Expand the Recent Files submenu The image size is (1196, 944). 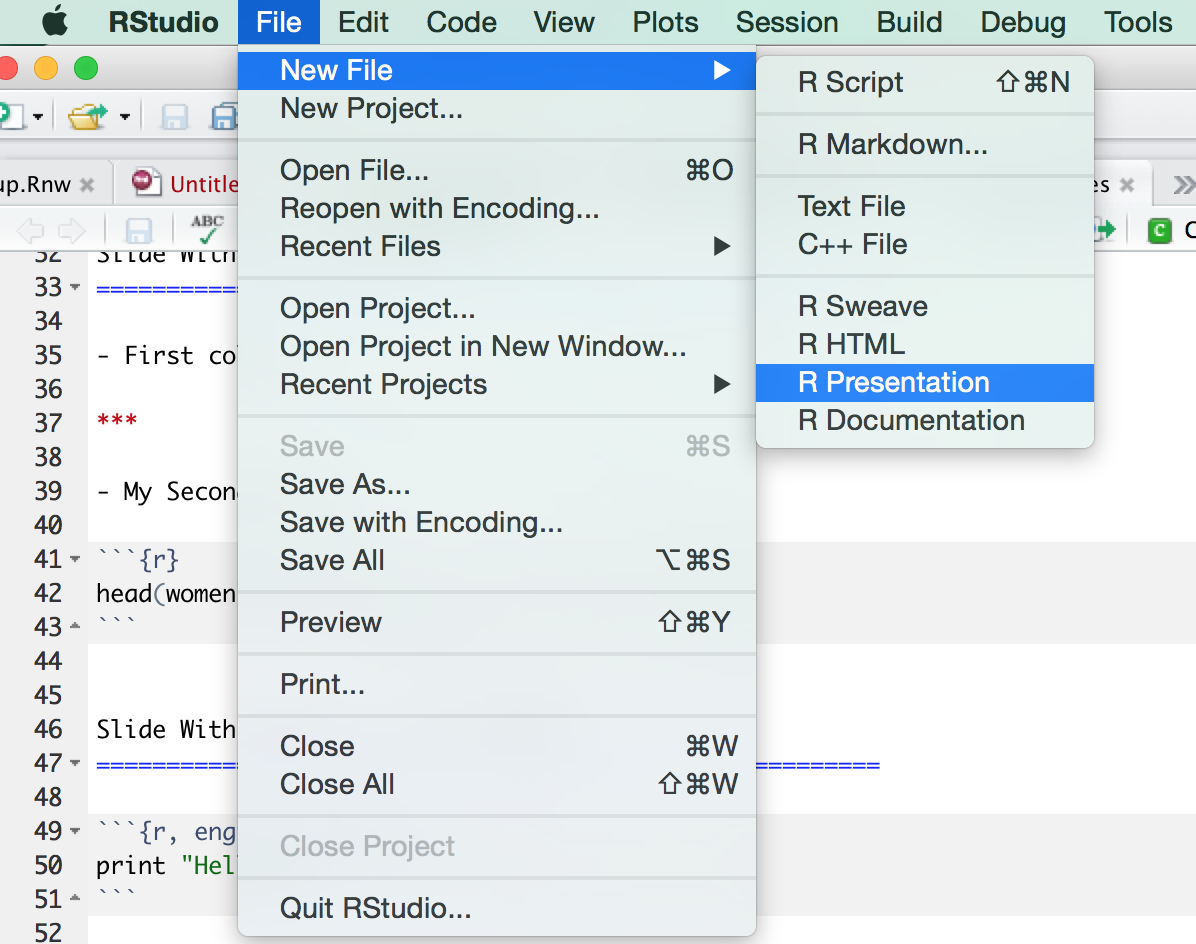pyautogui.click(x=497, y=246)
